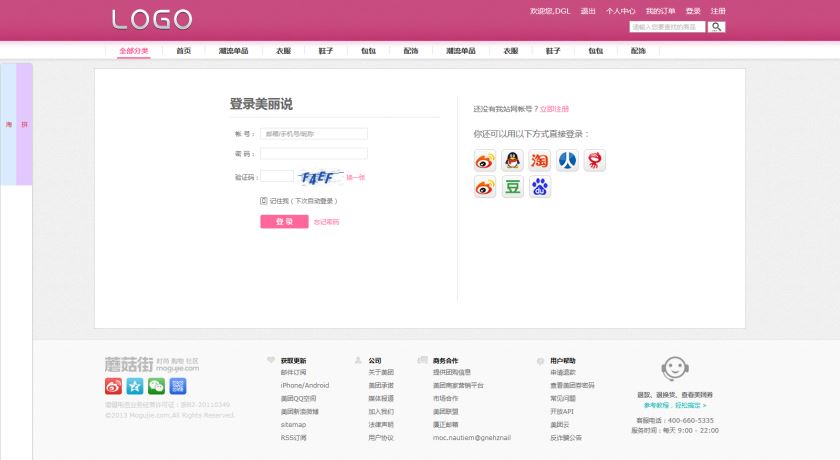Choose Weibo login icon beside Douban icon
Screen dimensions: 840x460
click(485, 187)
